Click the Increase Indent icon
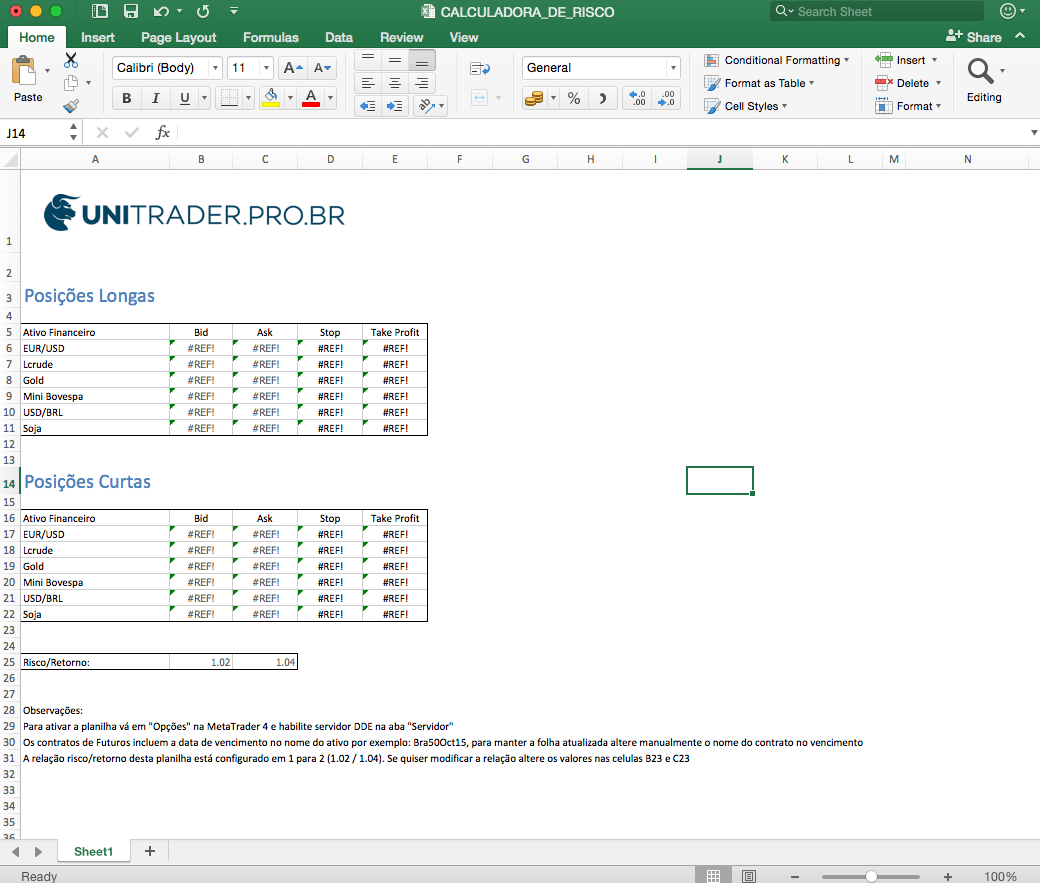 coord(395,106)
